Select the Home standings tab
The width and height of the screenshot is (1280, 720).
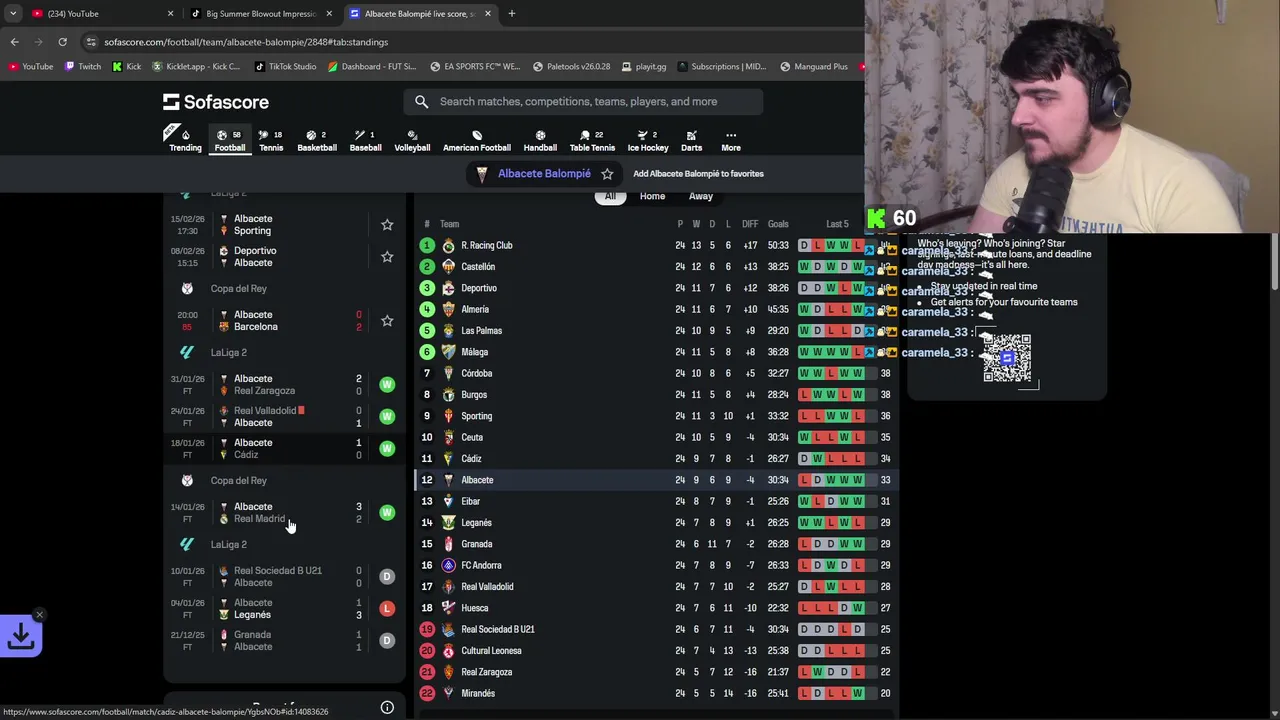click(652, 196)
